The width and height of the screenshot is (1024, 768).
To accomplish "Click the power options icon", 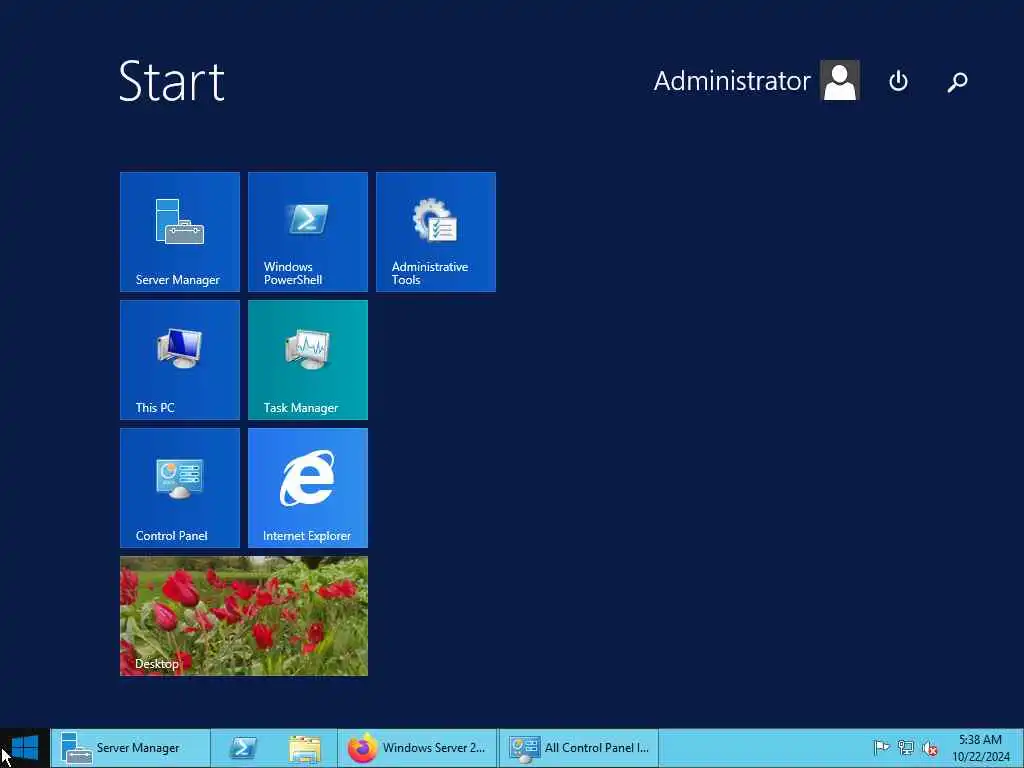I will click(898, 81).
